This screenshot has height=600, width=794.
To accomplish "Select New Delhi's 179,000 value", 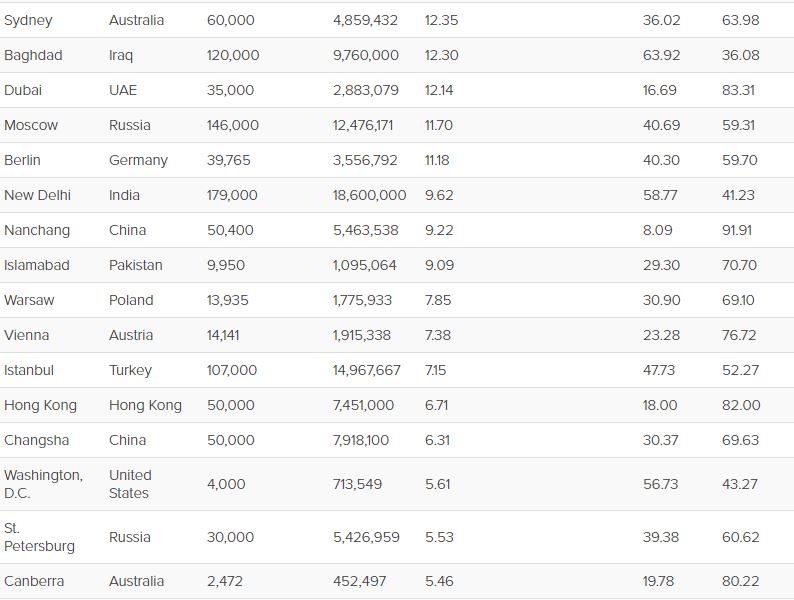I will 232,195.
